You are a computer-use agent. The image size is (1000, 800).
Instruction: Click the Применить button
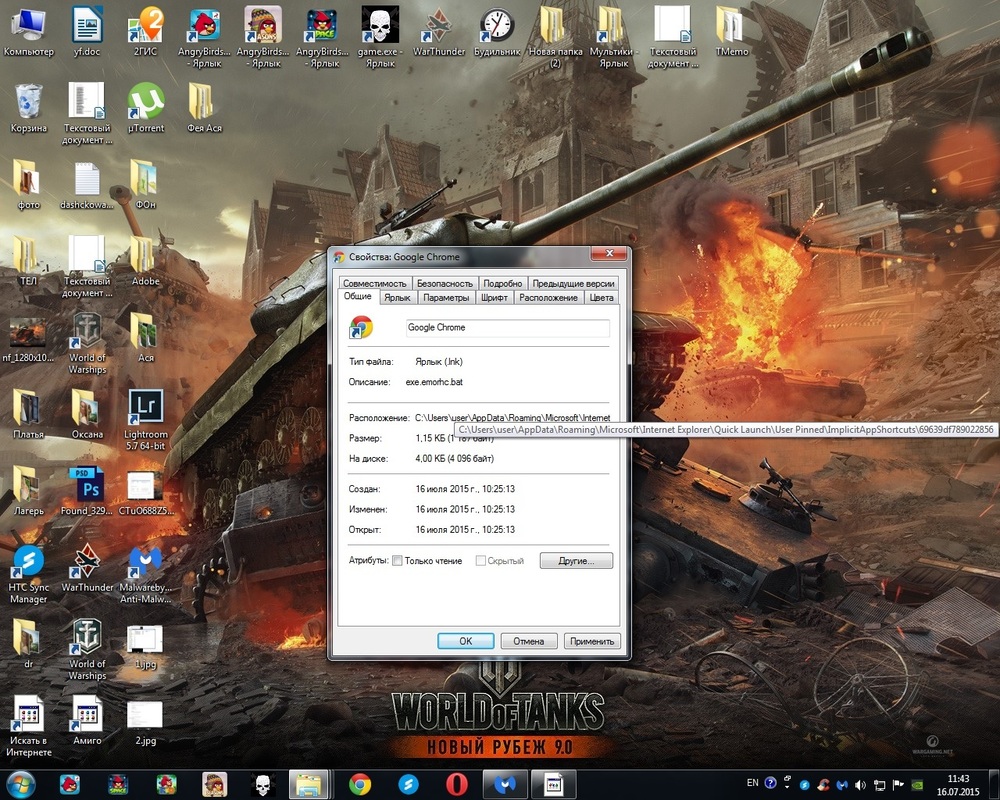point(592,641)
